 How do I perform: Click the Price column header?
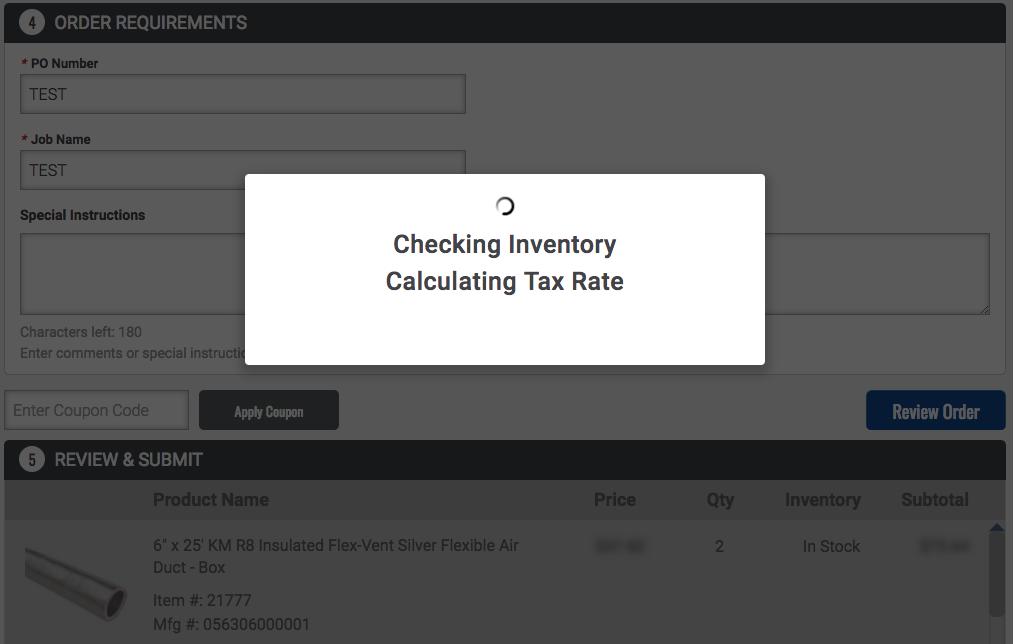(x=615, y=500)
